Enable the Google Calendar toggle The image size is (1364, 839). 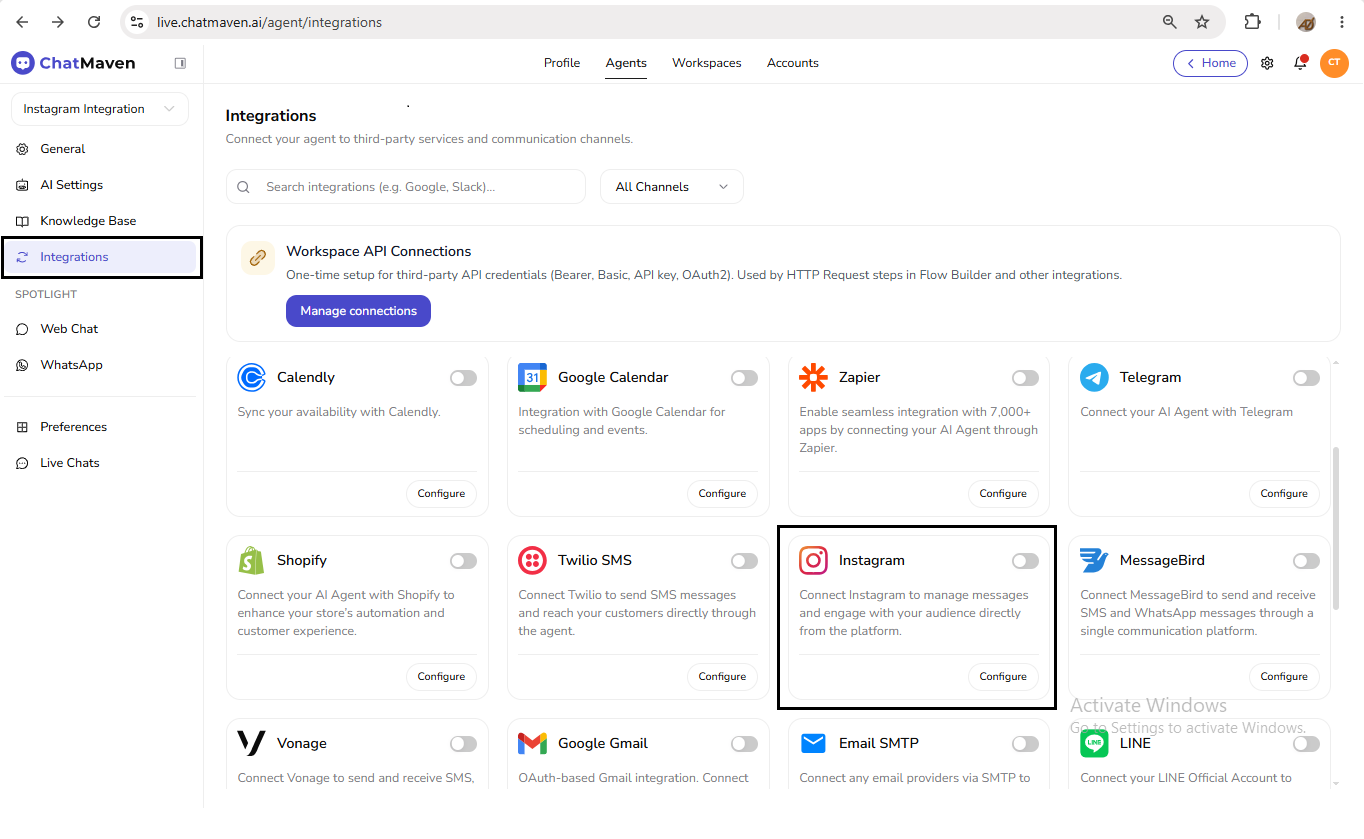point(744,378)
